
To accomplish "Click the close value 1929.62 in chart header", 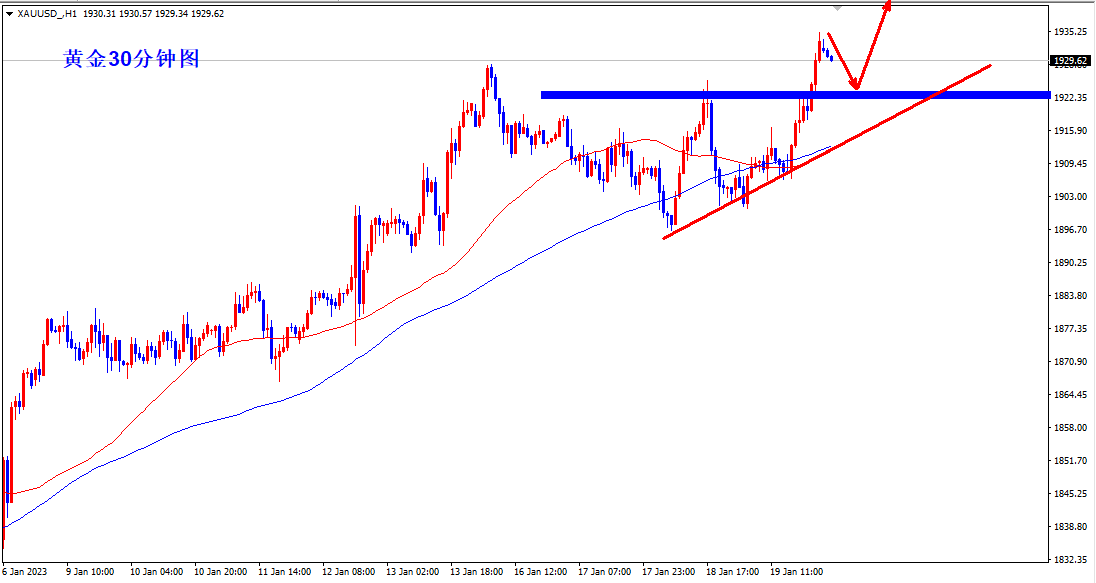I will pyautogui.click(x=208, y=13).
